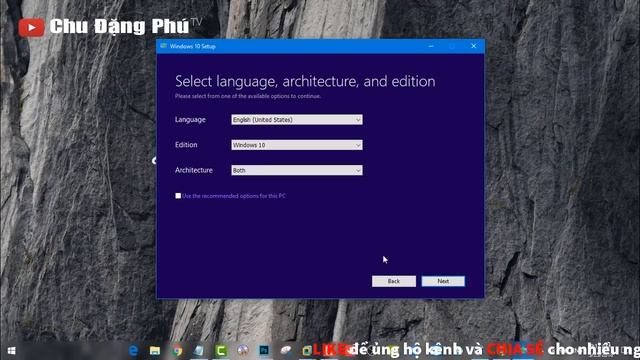
Task: Open the green C app on taskbar
Action: tap(221, 350)
